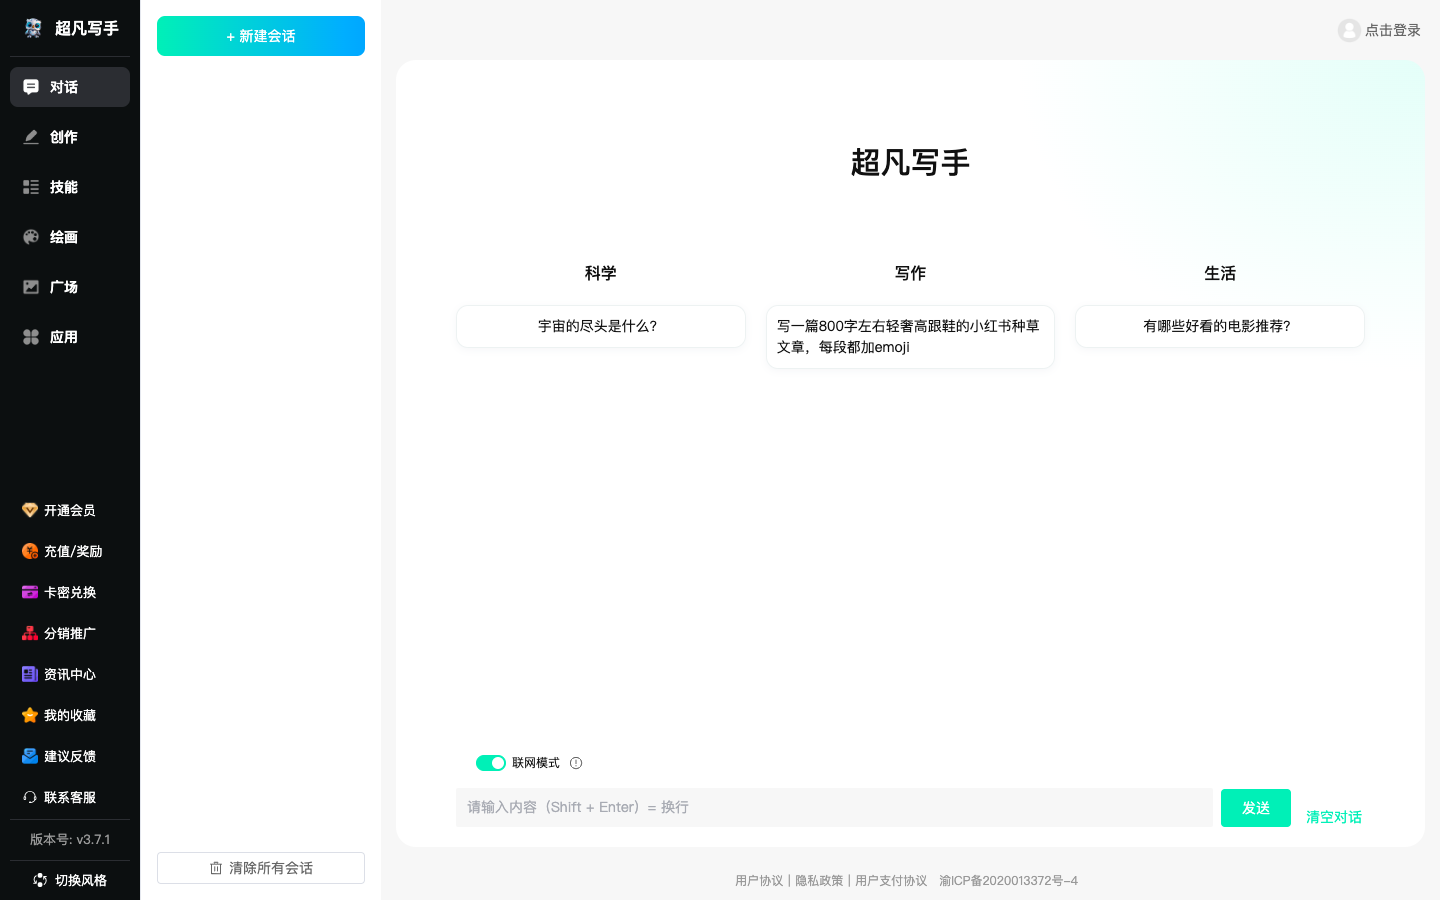The height and width of the screenshot is (900, 1440).
Task: Open 开通会员 membership page
Action: tap(69, 510)
